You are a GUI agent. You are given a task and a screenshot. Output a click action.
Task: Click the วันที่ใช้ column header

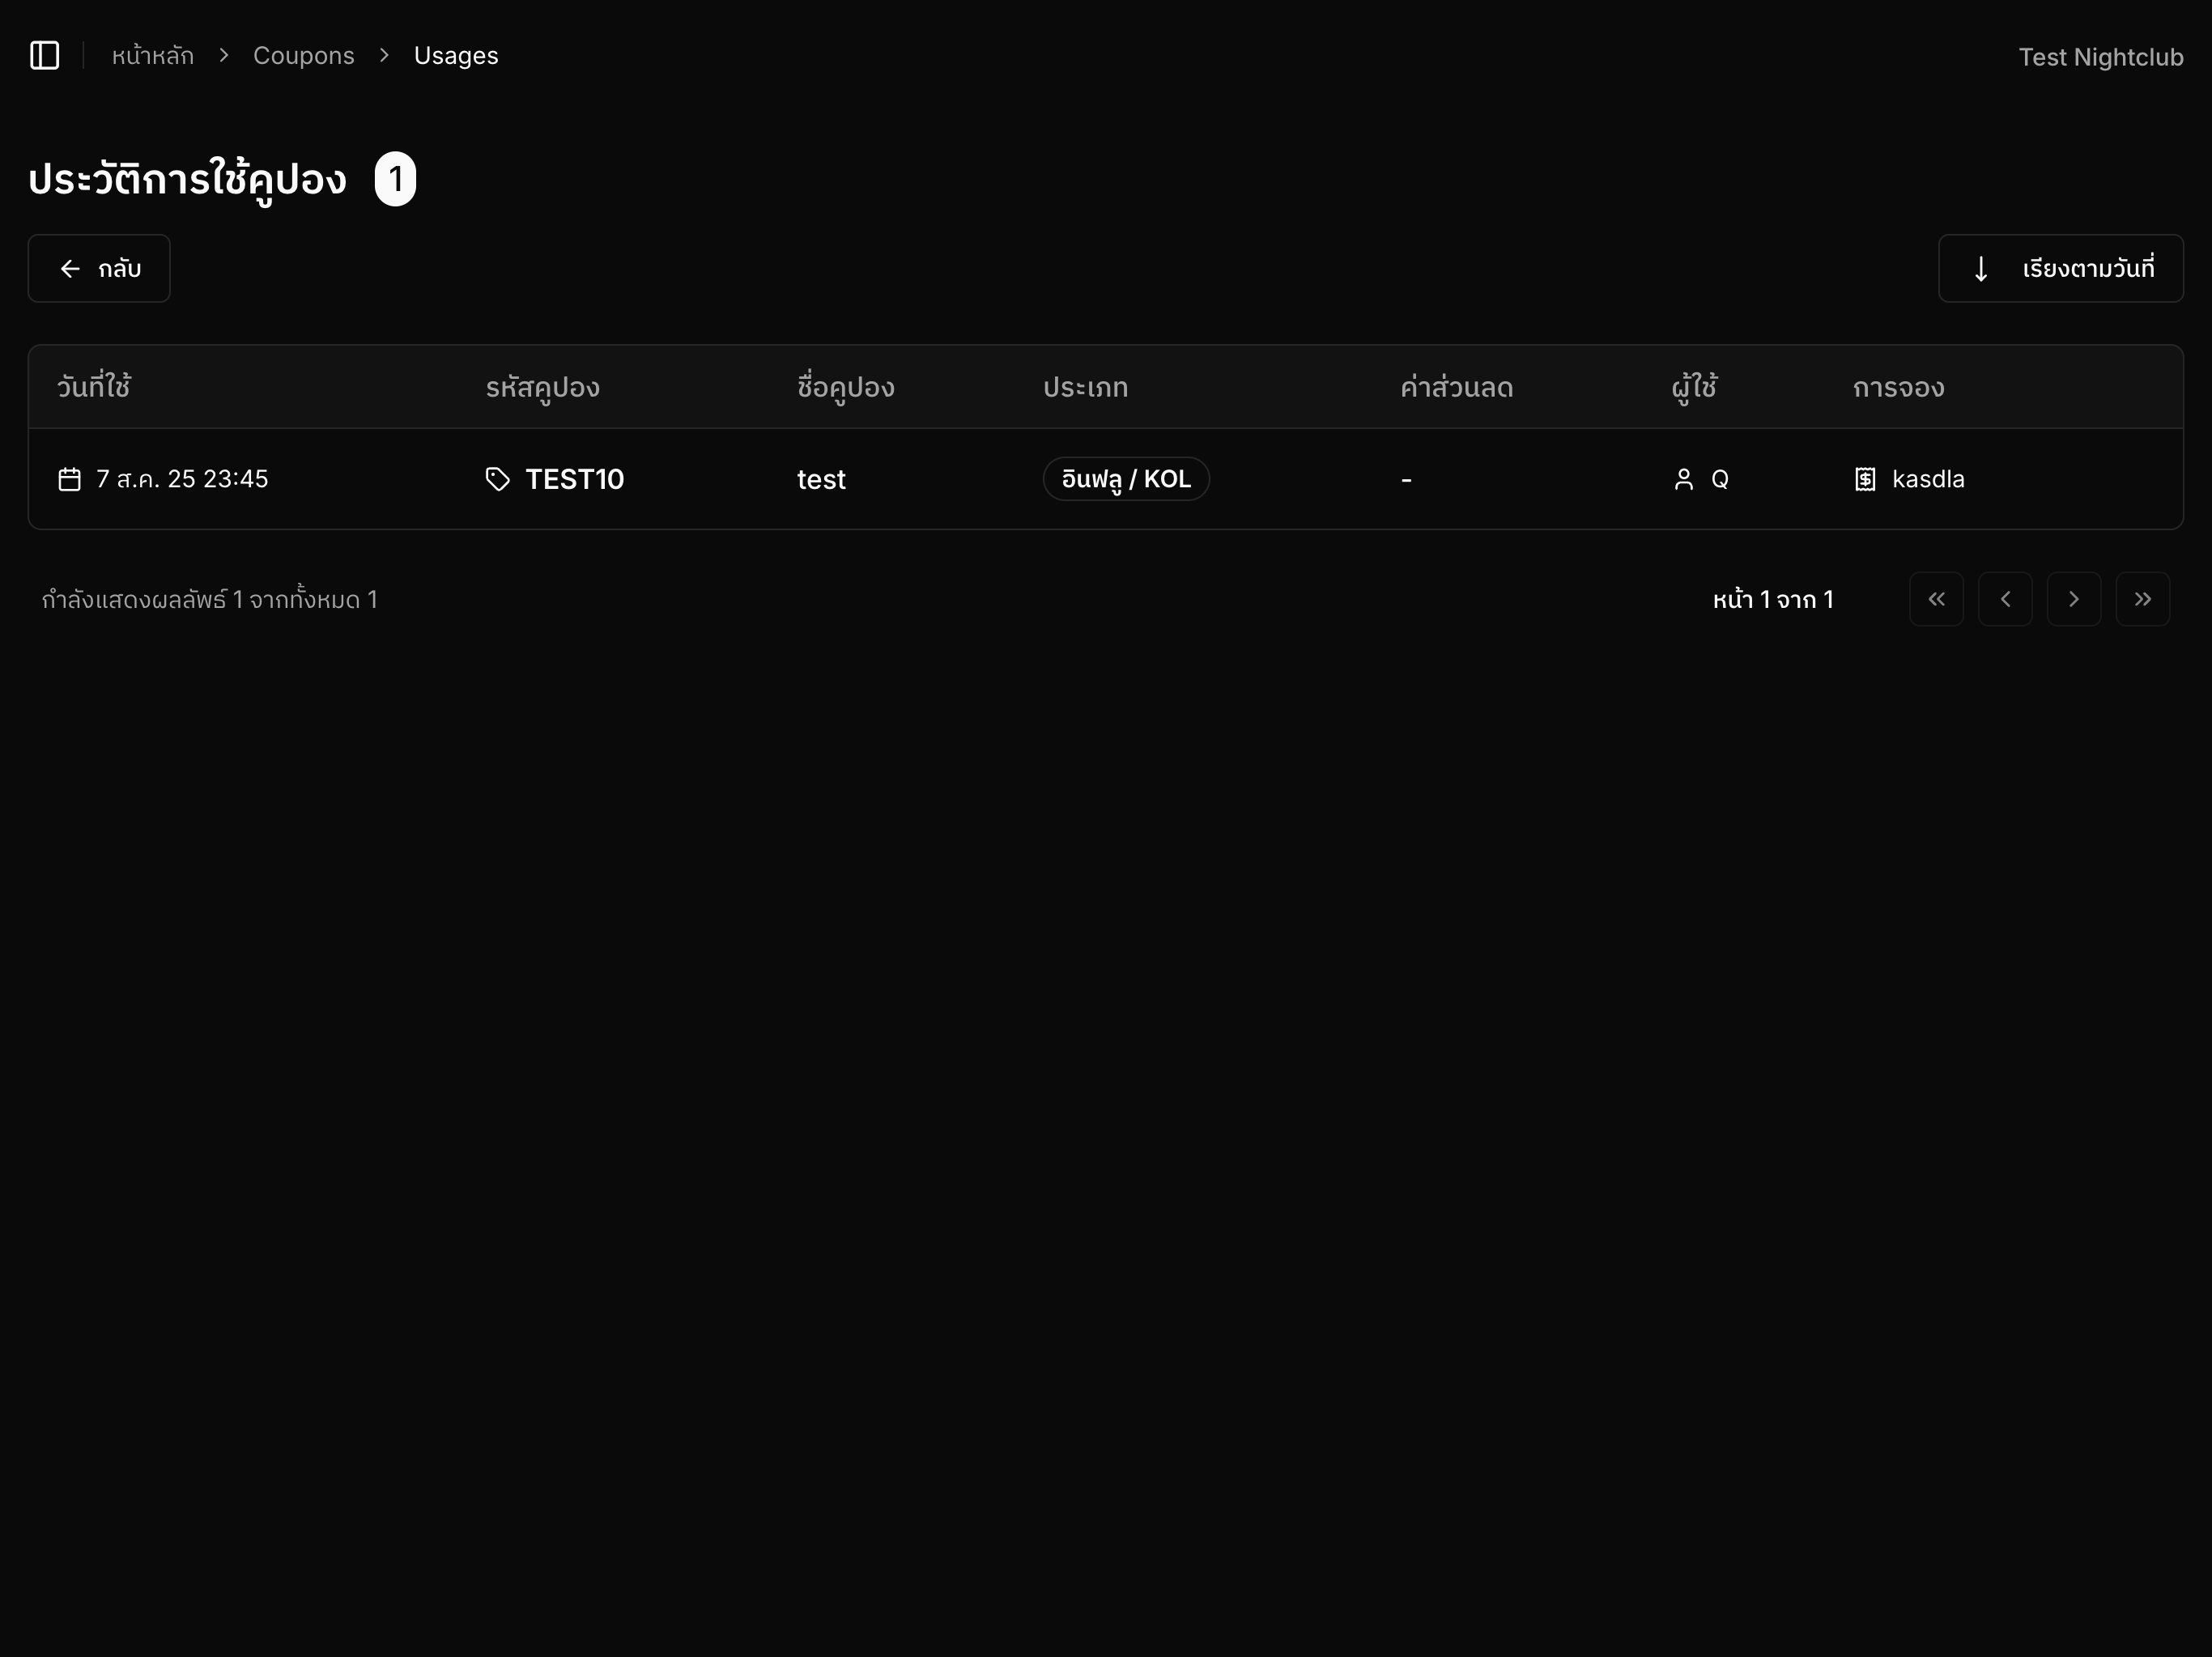click(x=94, y=387)
